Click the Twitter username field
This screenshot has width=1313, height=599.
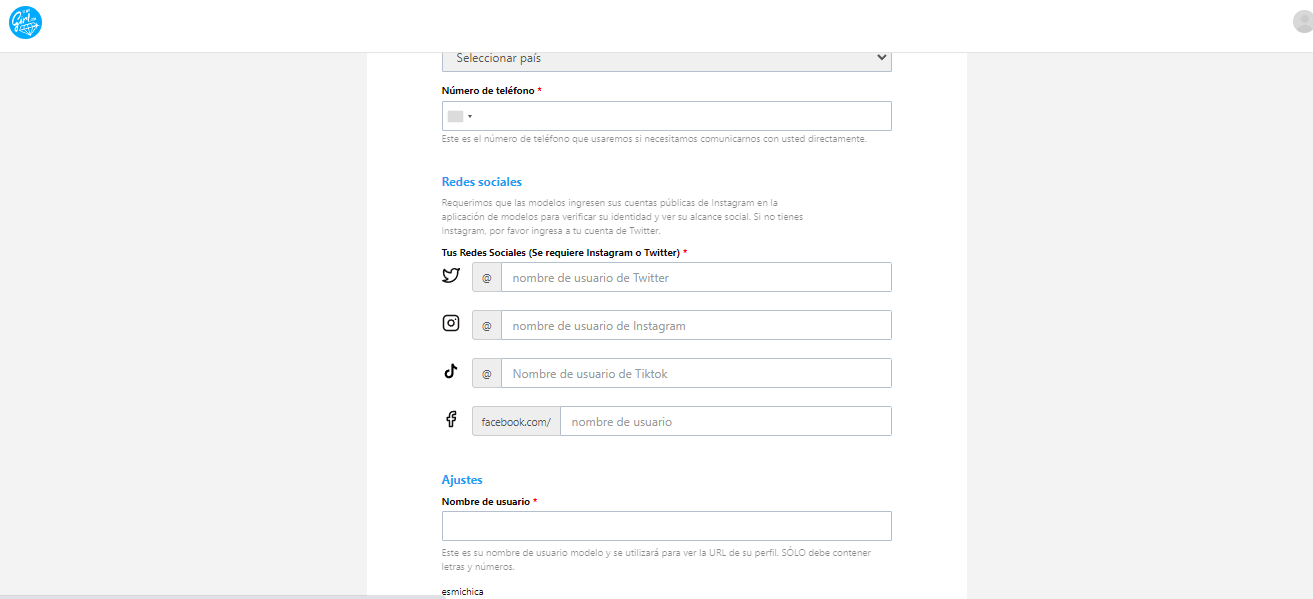695,278
